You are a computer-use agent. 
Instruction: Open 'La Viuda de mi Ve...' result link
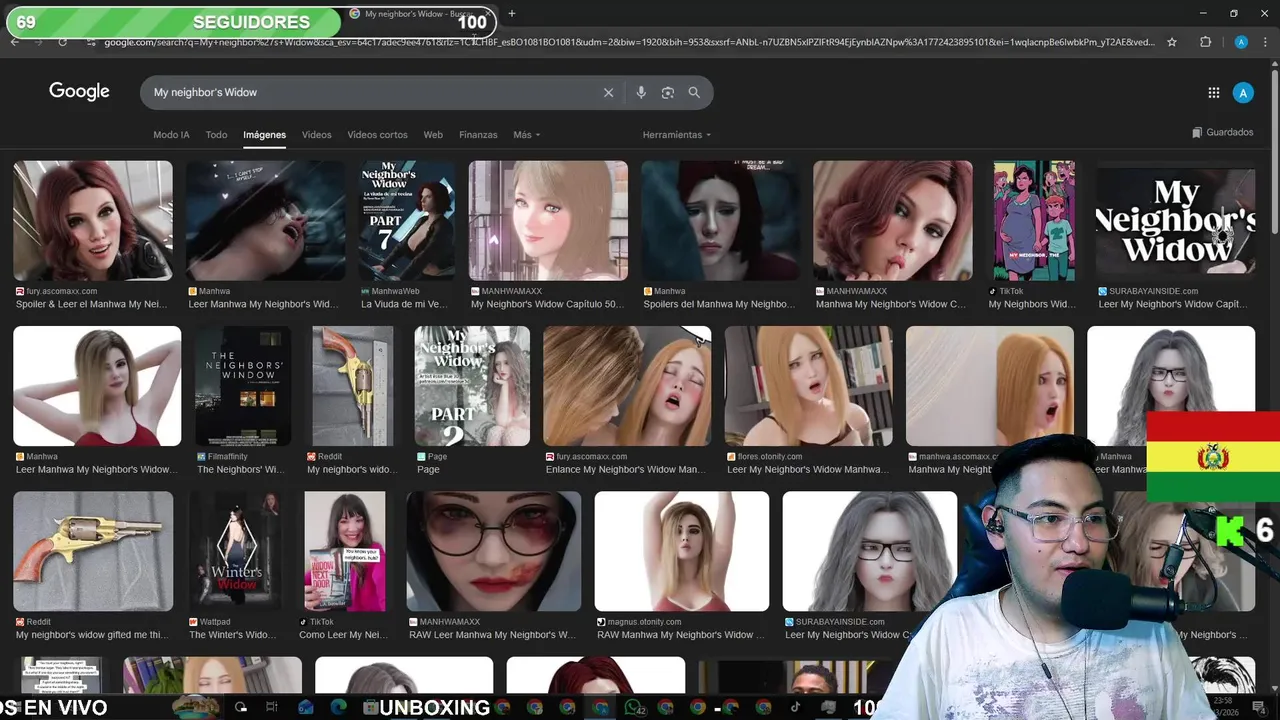[x=407, y=304]
